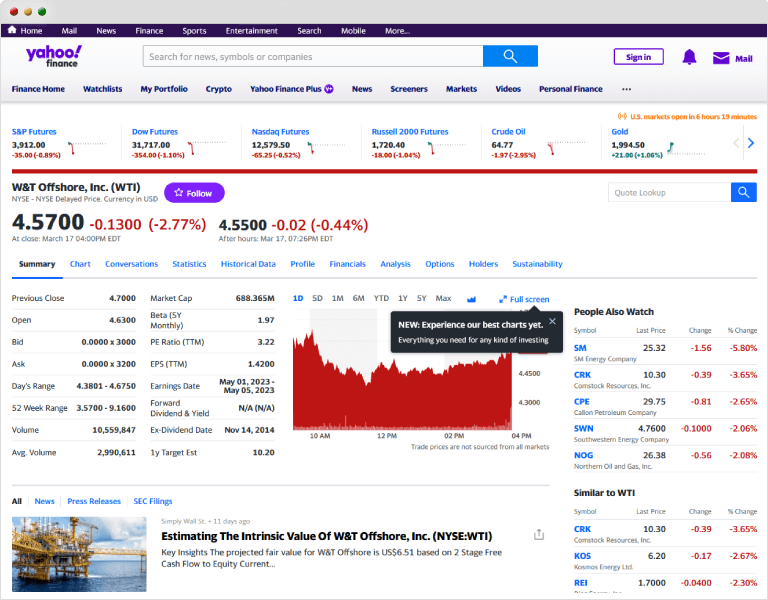Minimize window with yellow button
Image resolution: width=768 pixels, height=600 pixels.
click(x=28, y=12)
